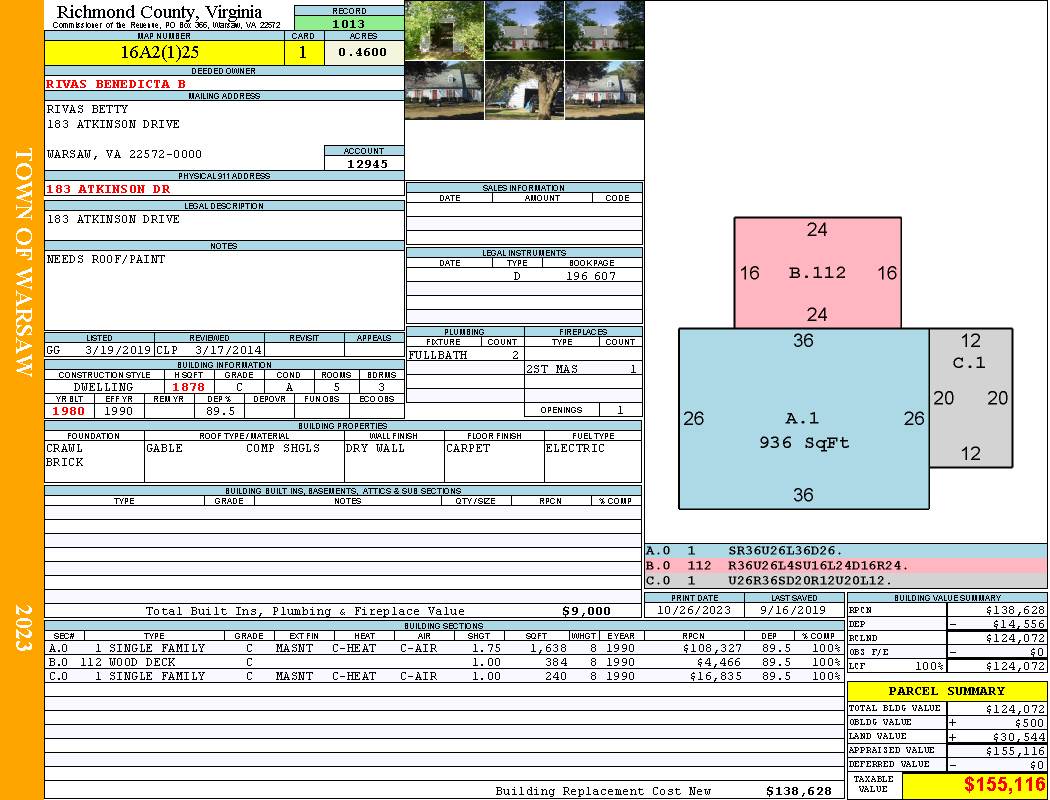This screenshot has height=800, width=1050.
Task: Click the DEP % value 89.5
Action: tap(220, 411)
